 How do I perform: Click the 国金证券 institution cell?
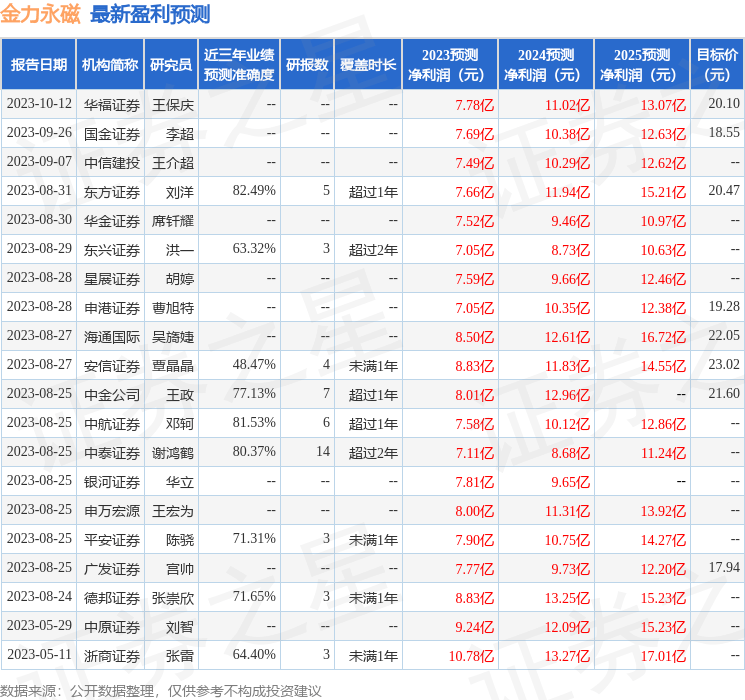tap(112, 134)
